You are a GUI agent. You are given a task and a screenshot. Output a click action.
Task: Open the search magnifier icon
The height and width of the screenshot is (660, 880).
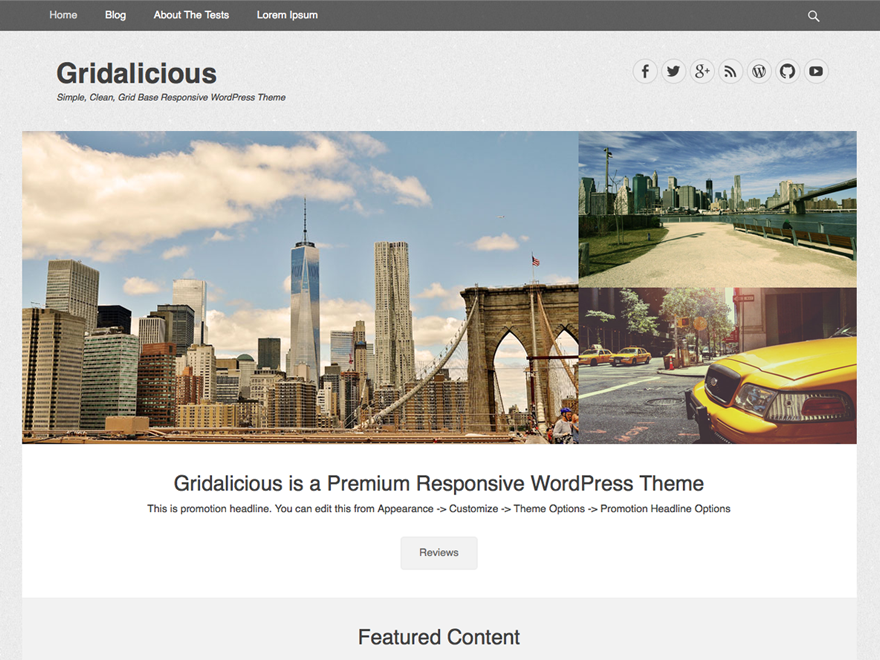813,16
